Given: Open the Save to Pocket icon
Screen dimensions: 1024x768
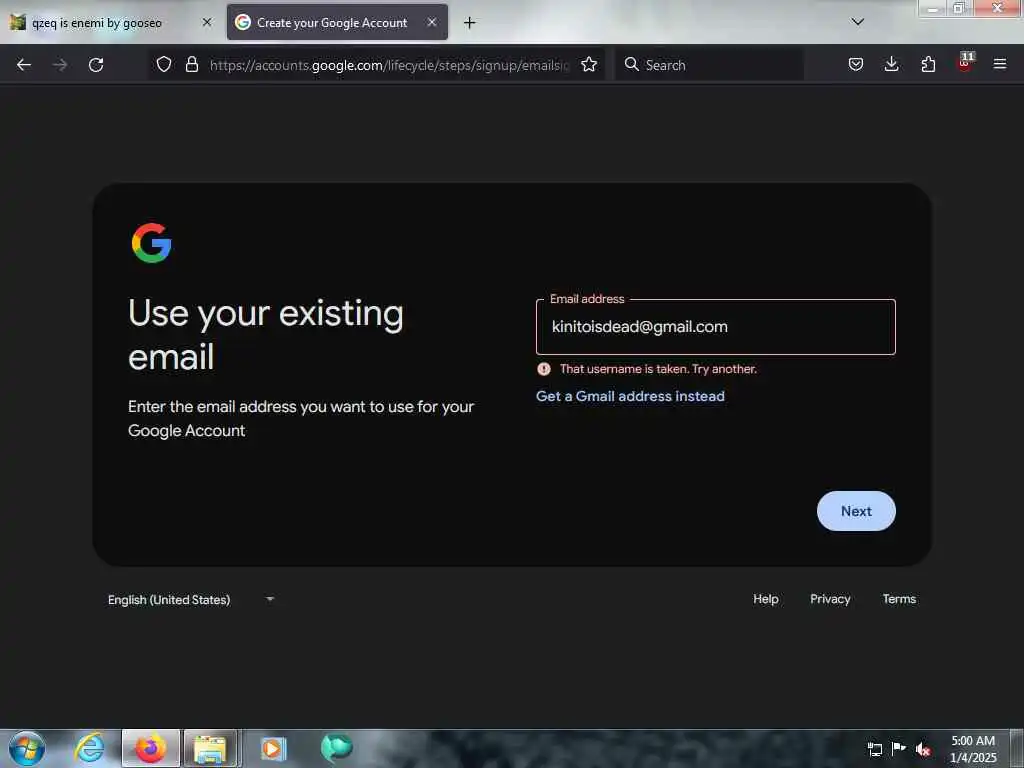Looking at the screenshot, I should (856, 64).
